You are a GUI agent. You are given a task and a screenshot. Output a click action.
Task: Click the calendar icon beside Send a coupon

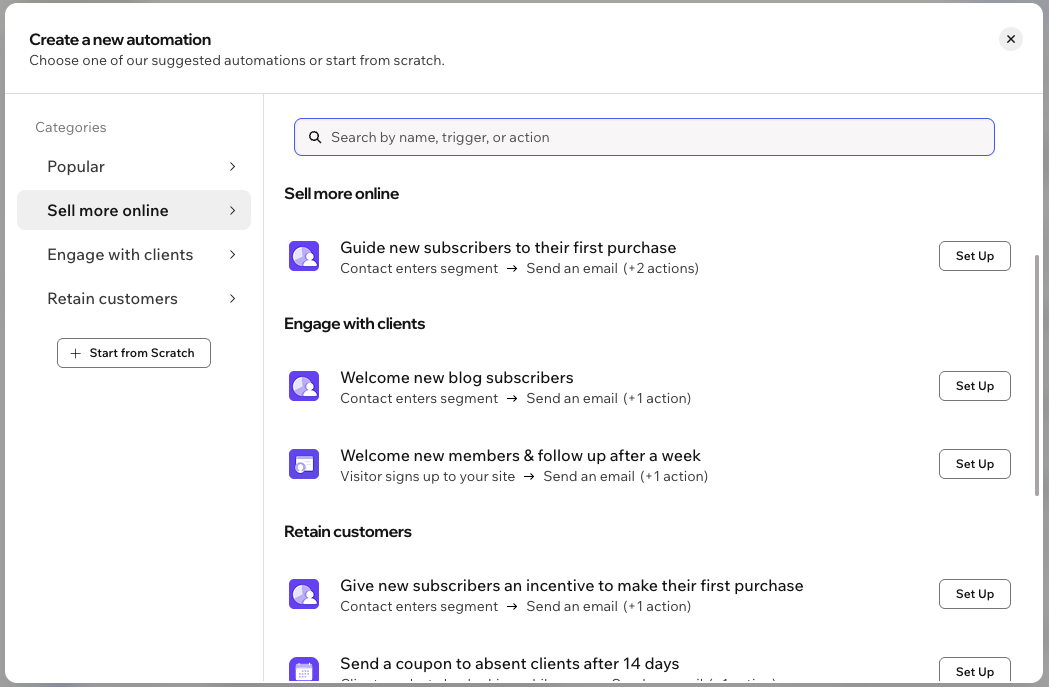tap(304, 670)
